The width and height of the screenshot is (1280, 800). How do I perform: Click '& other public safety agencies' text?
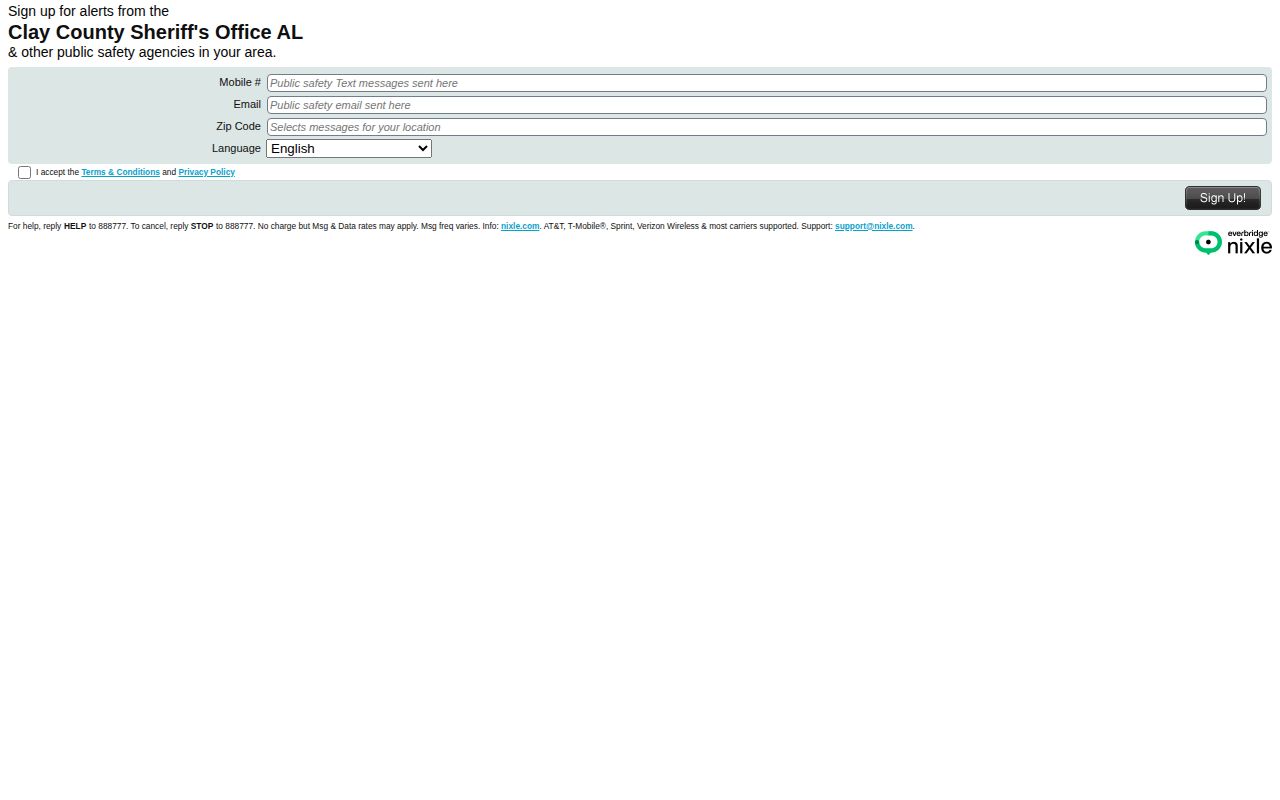[102, 52]
